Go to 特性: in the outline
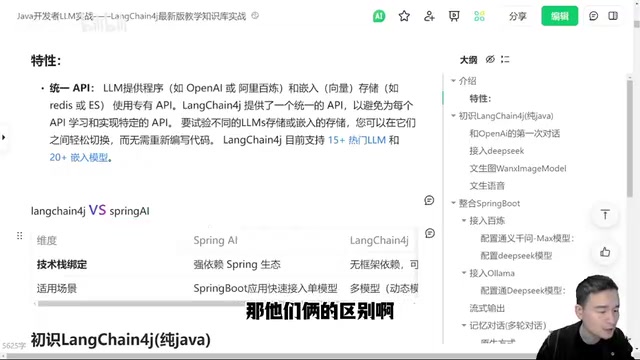 [480, 98]
